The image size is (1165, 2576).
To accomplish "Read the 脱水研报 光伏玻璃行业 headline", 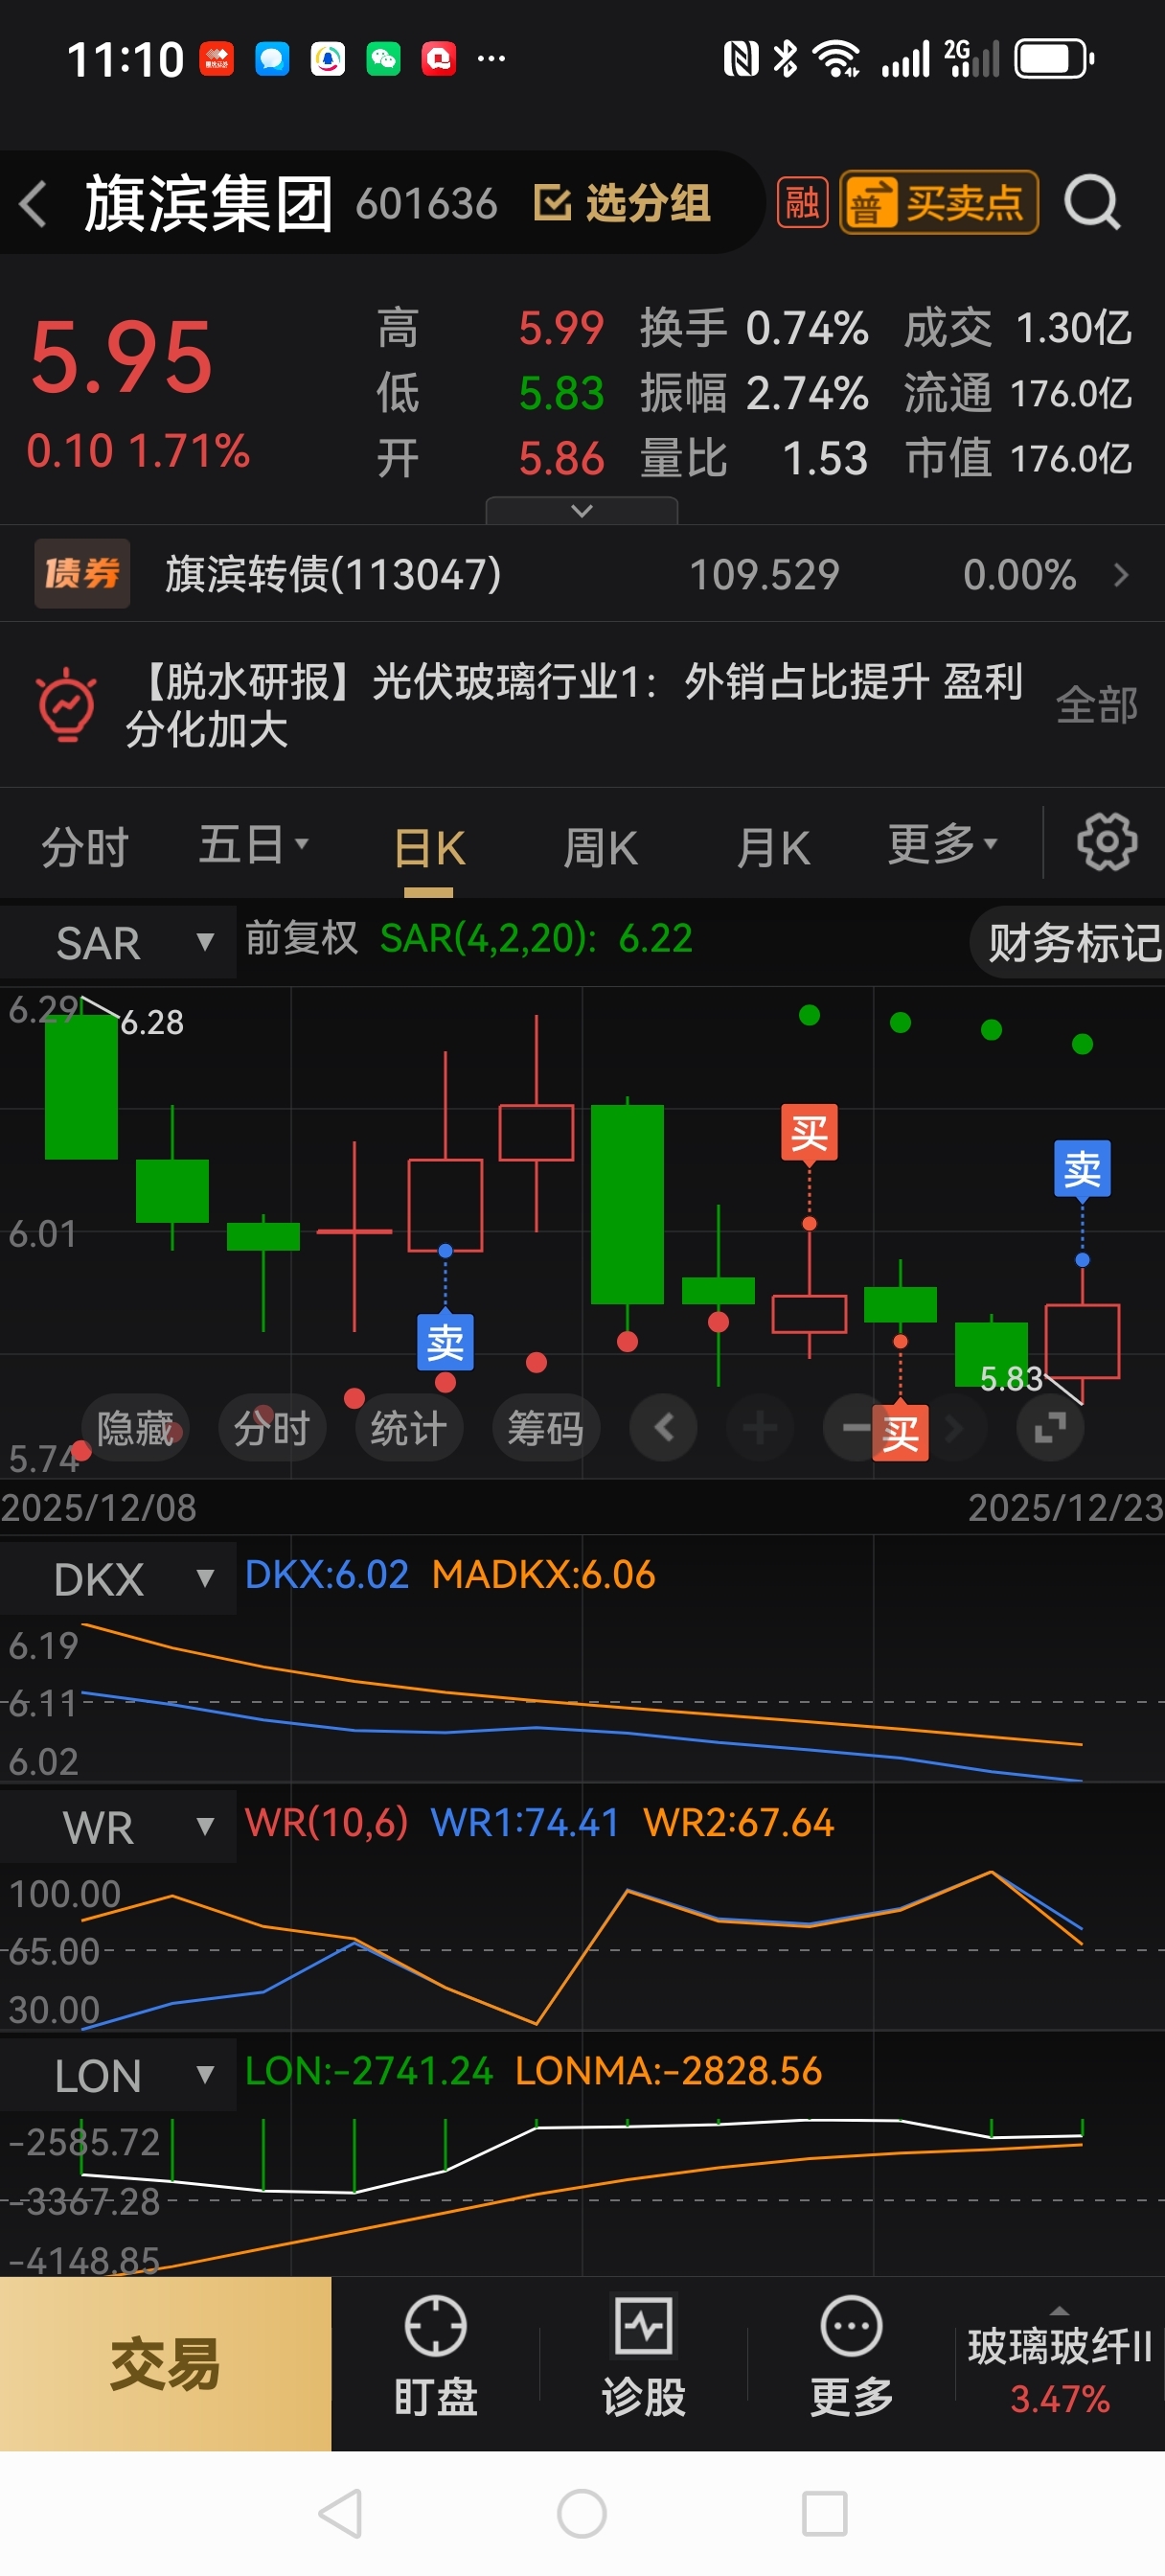I will click(x=575, y=705).
